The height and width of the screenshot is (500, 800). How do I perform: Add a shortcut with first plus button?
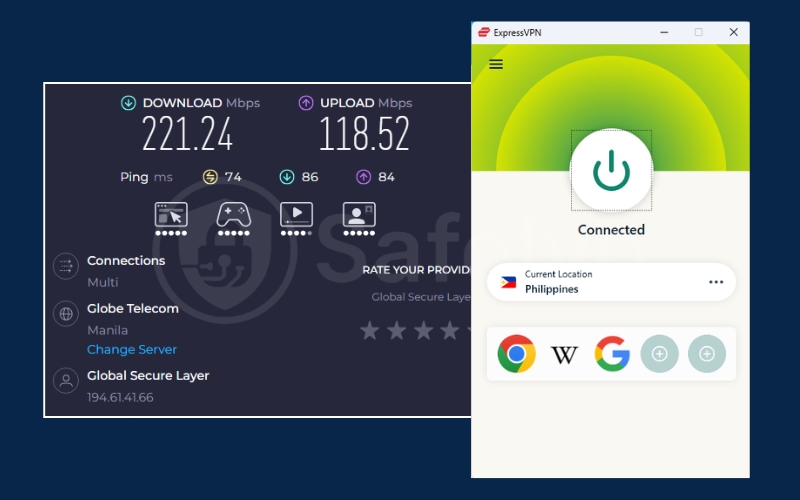[x=659, y=354]
